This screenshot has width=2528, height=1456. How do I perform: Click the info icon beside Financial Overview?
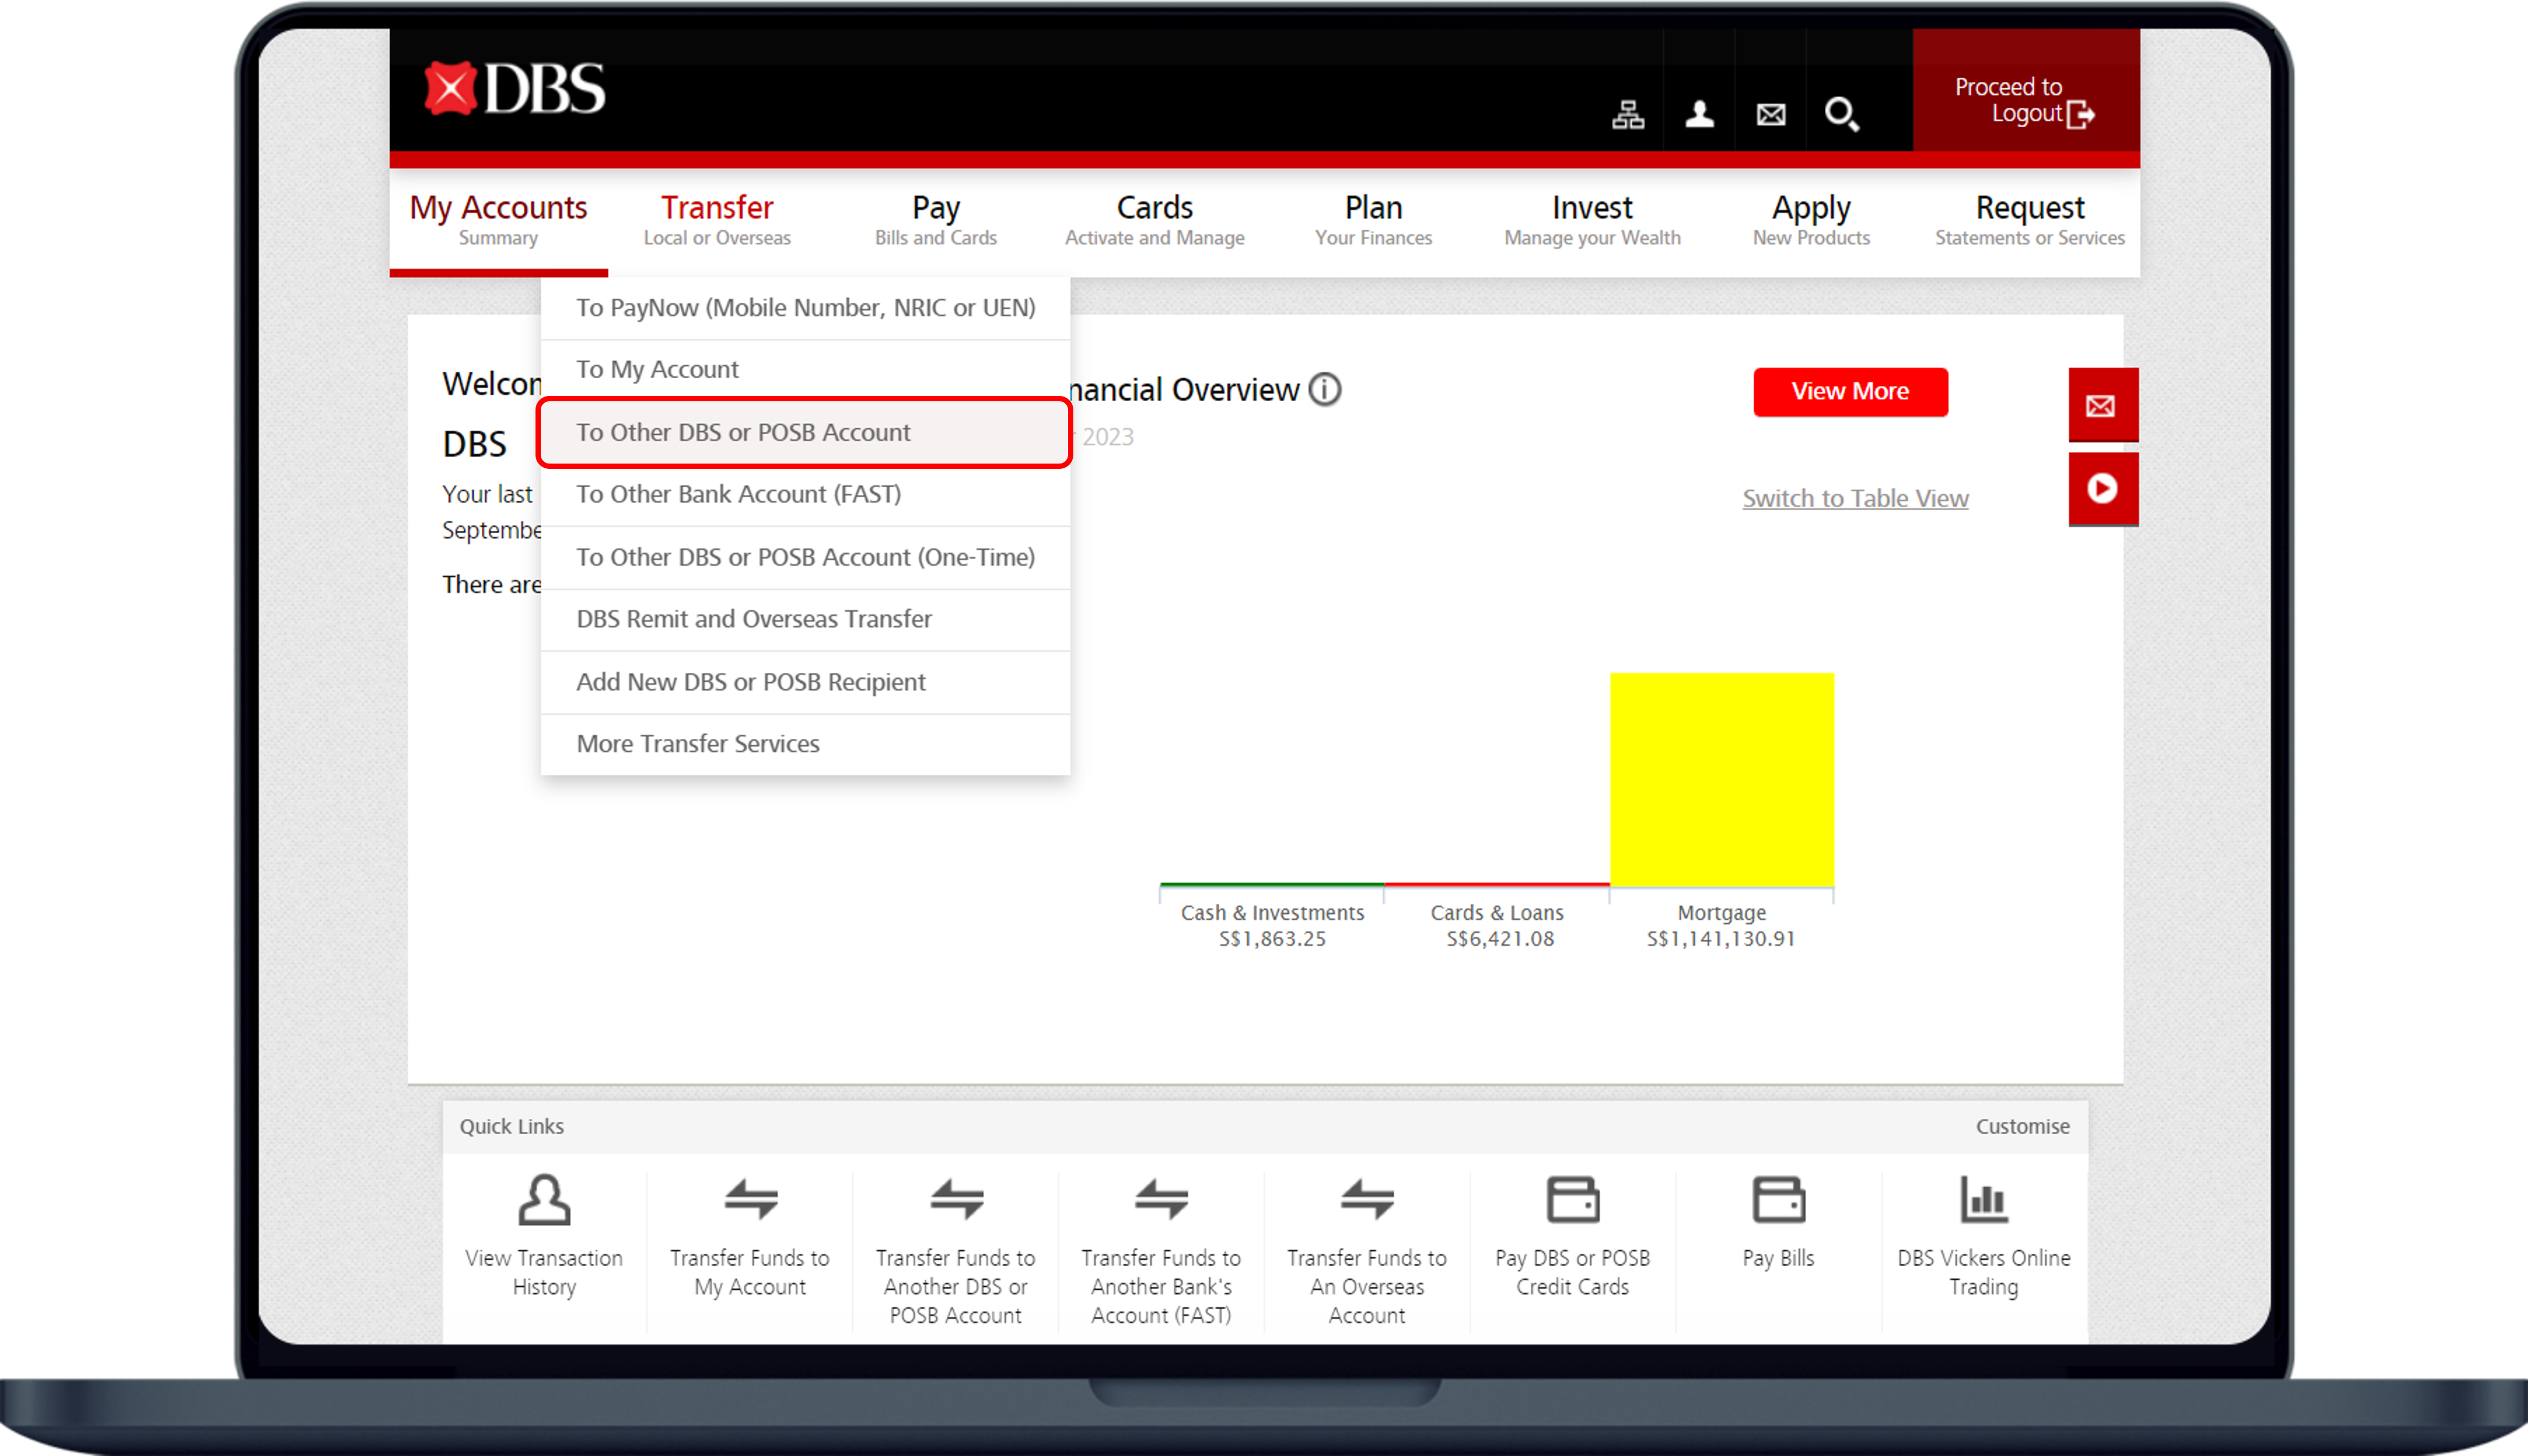1325,389
